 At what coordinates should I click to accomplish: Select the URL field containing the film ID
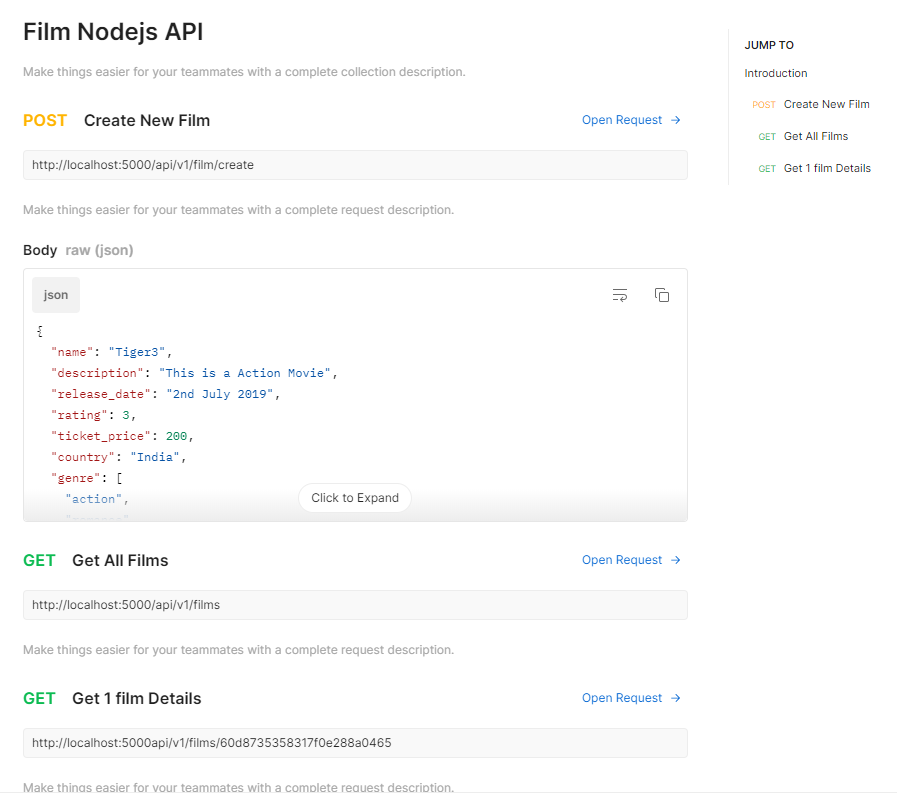tap(354, 743)
